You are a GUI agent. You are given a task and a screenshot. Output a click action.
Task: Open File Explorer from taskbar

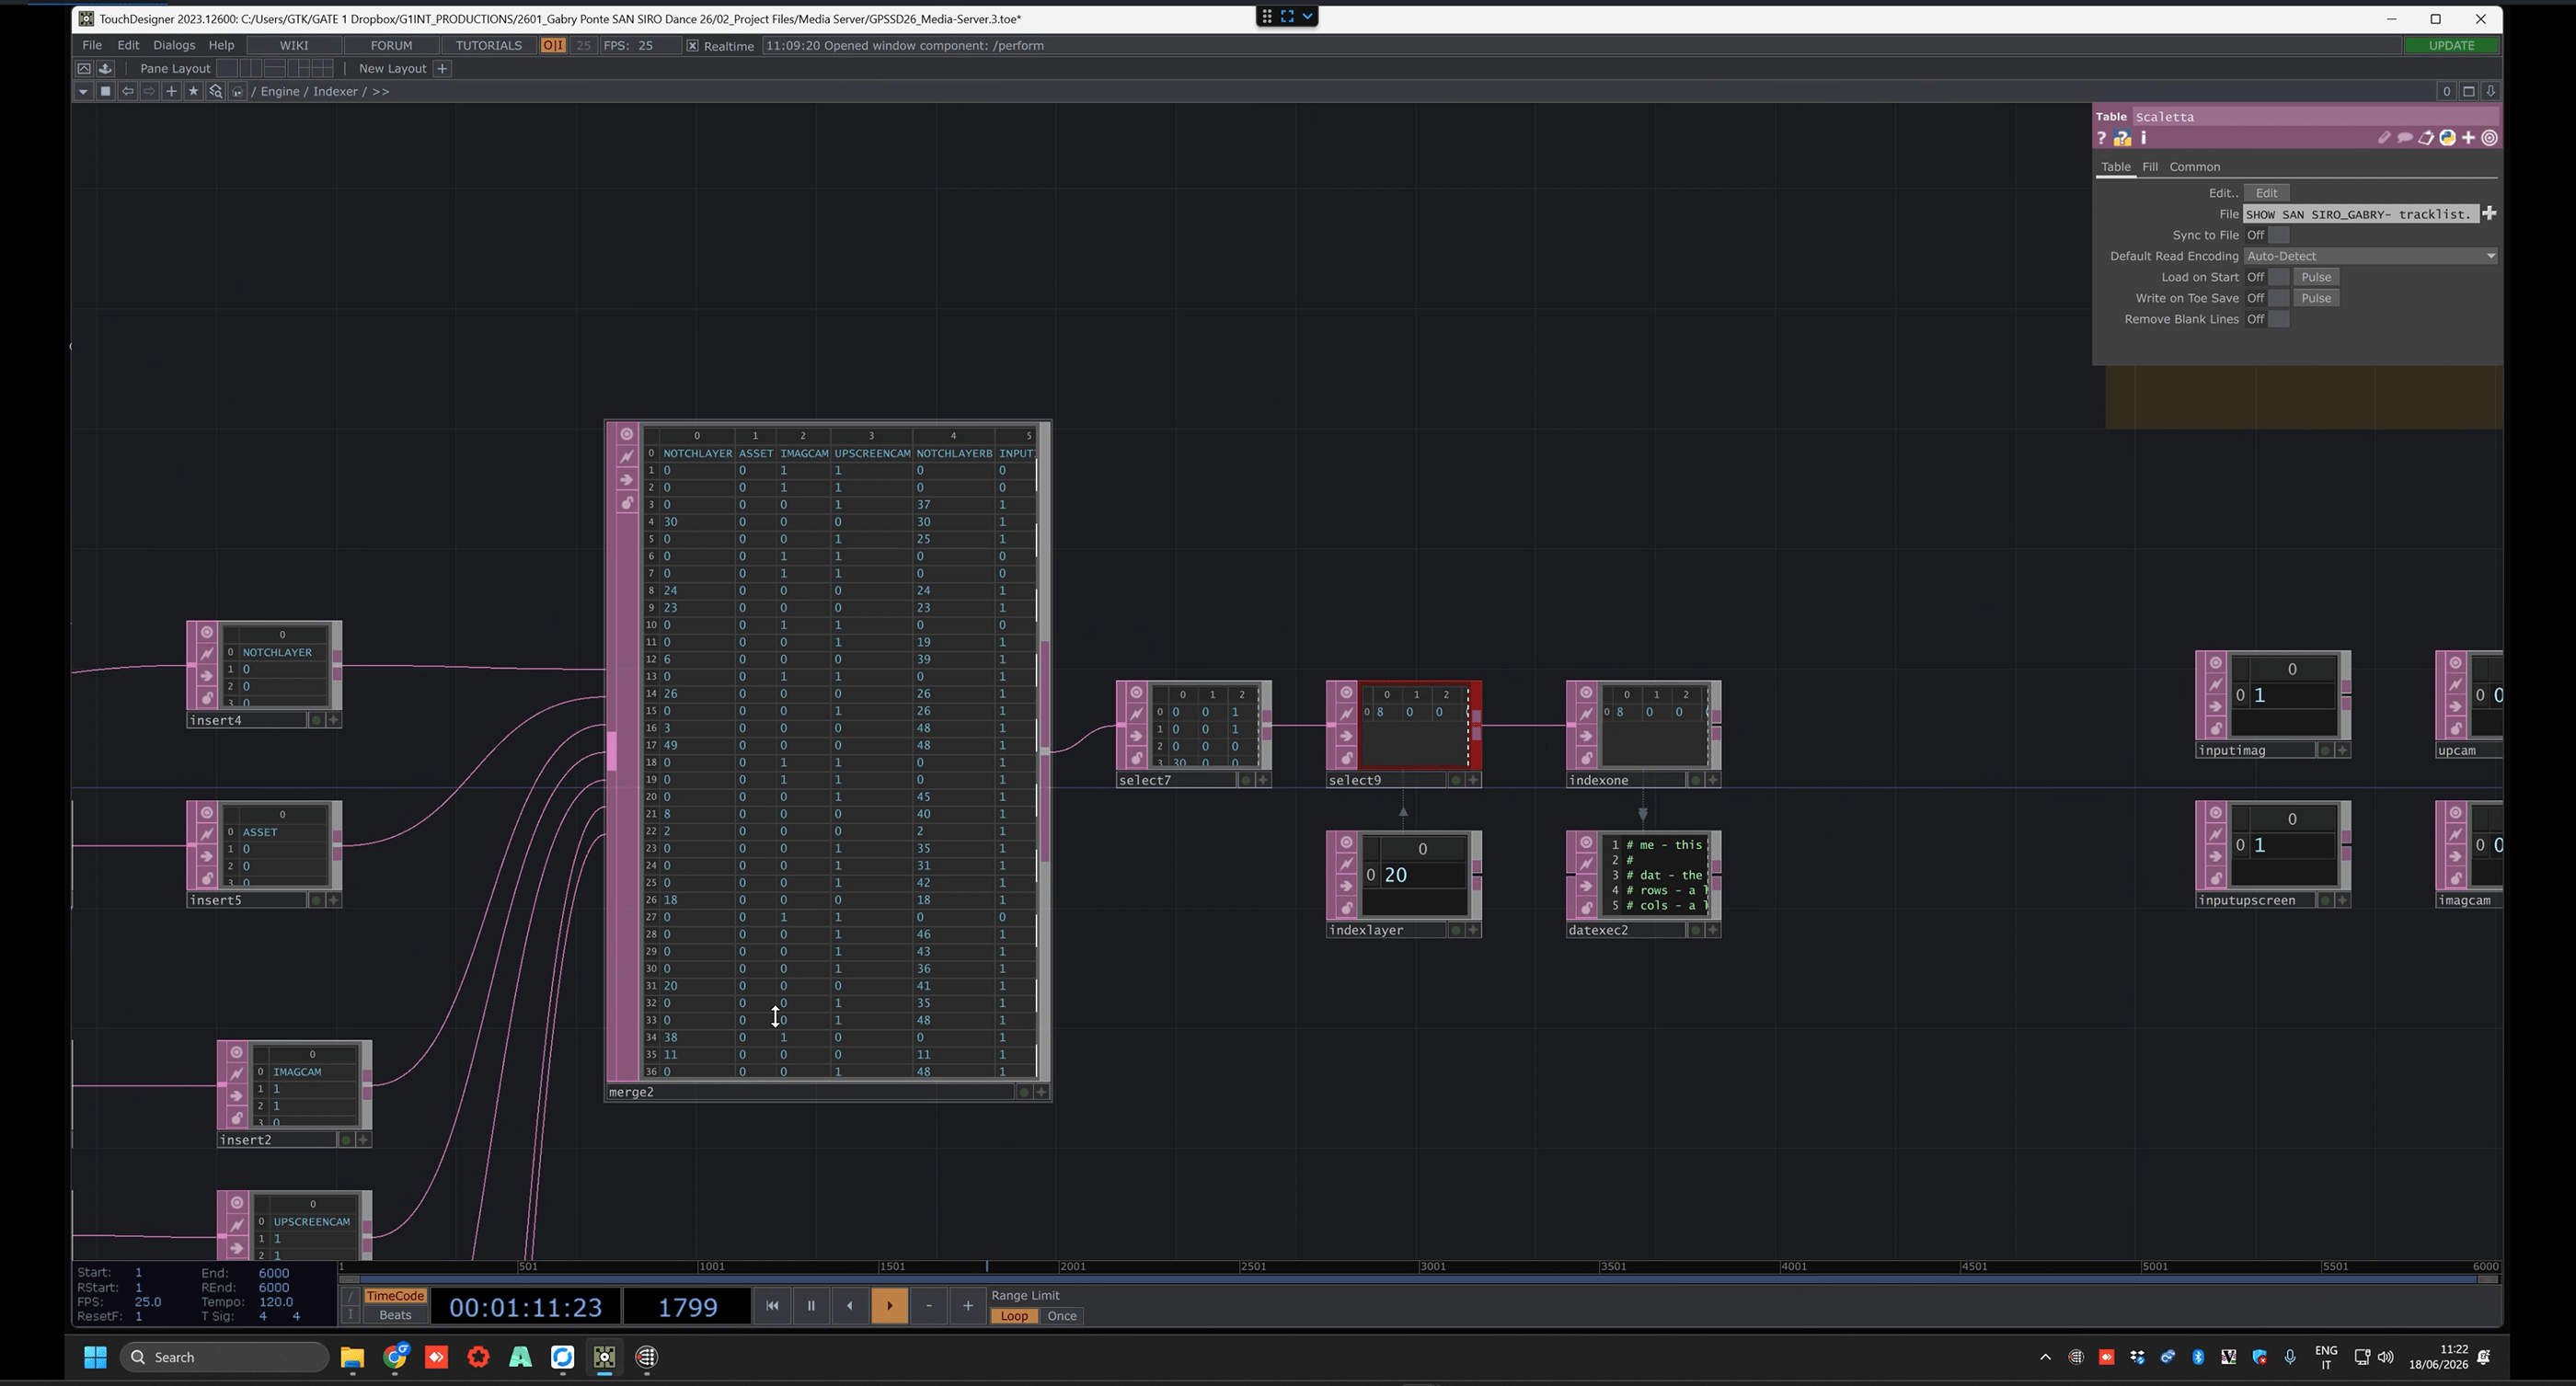(x=352, y=1357)
